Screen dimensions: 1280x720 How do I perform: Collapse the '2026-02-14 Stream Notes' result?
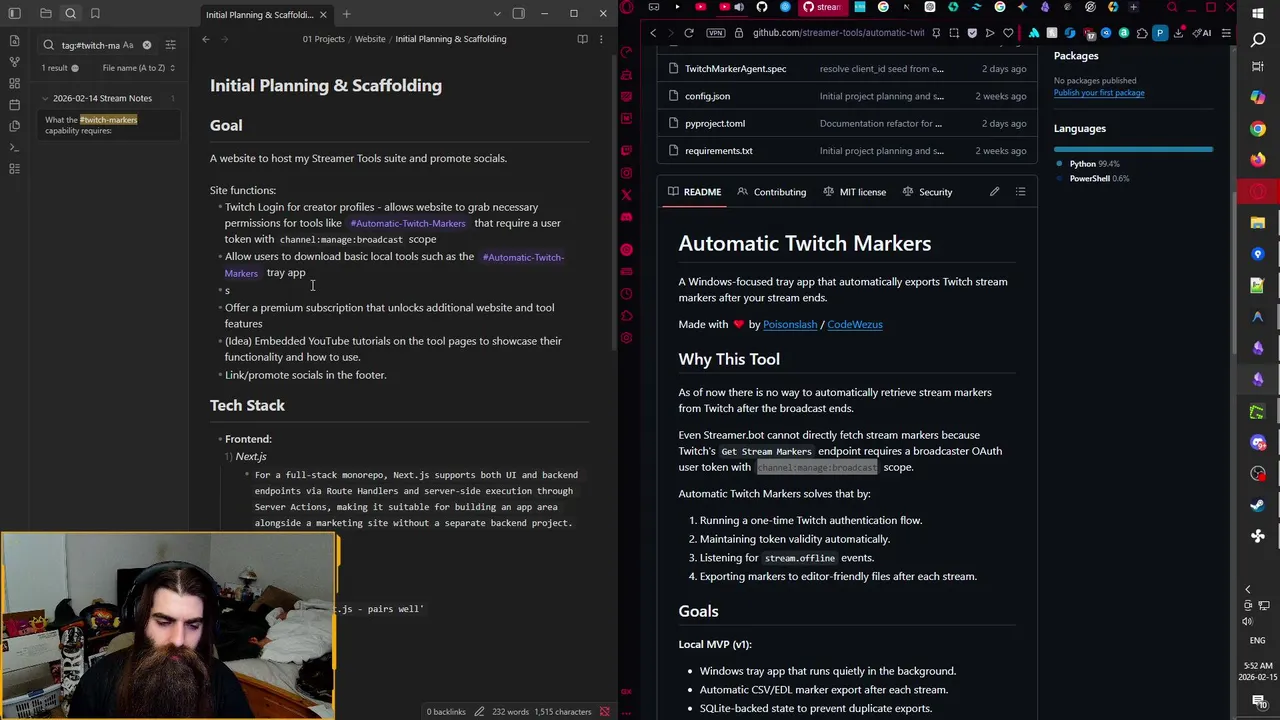(x=45, y=98)
